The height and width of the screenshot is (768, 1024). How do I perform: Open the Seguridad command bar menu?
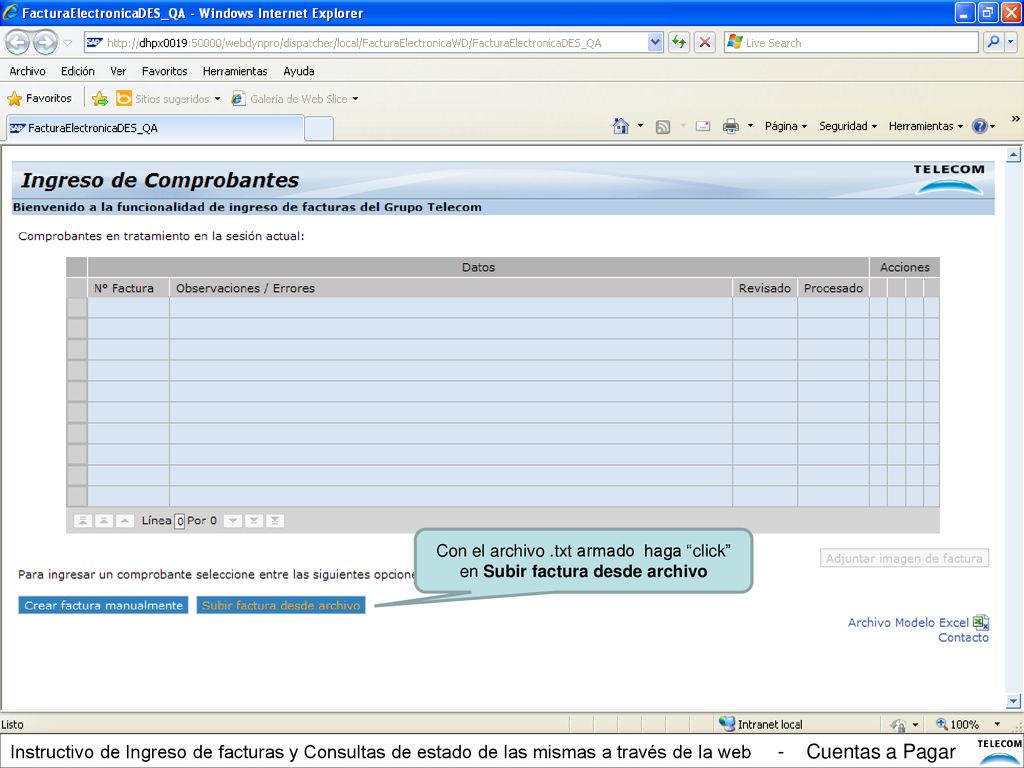pos(848,126)
